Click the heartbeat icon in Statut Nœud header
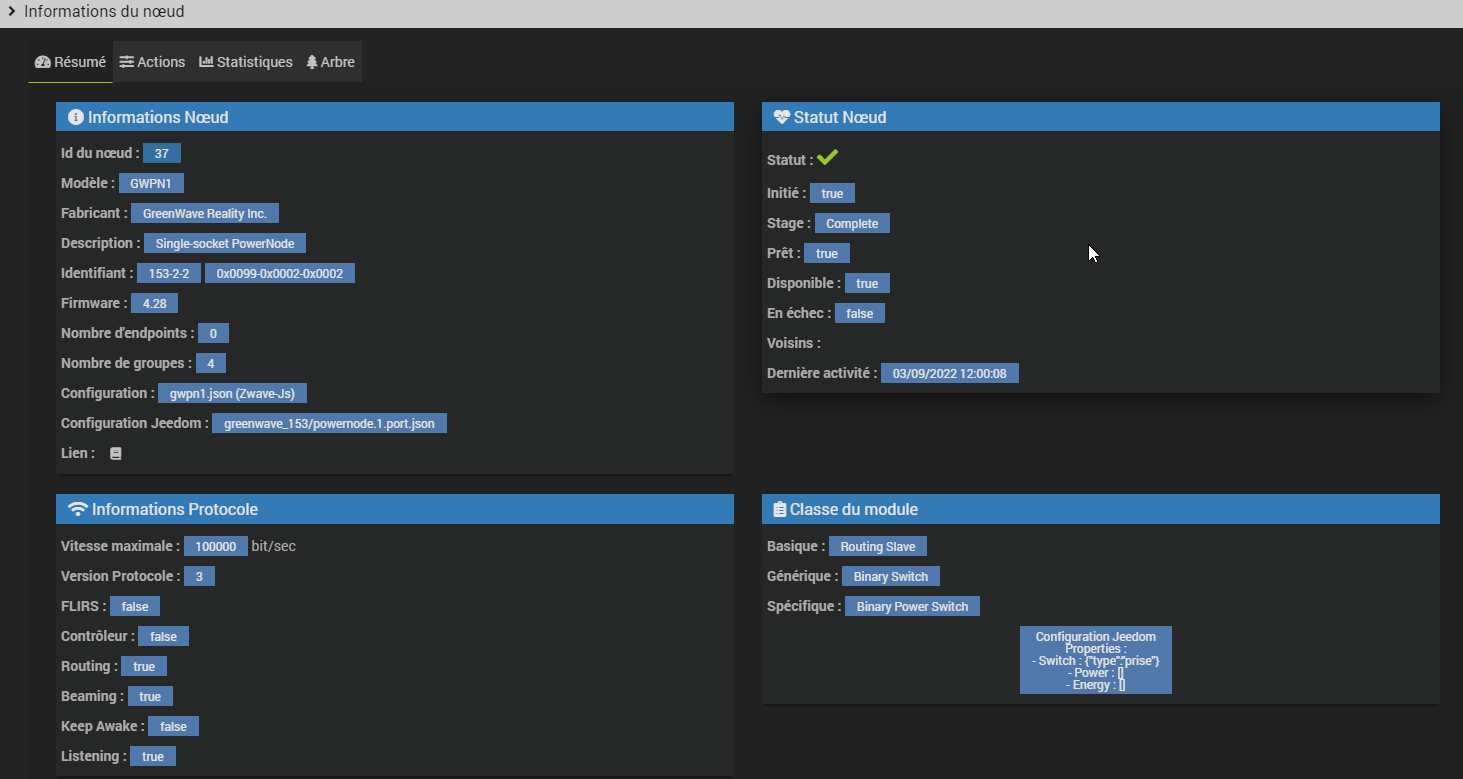 (x=781, y=117)
